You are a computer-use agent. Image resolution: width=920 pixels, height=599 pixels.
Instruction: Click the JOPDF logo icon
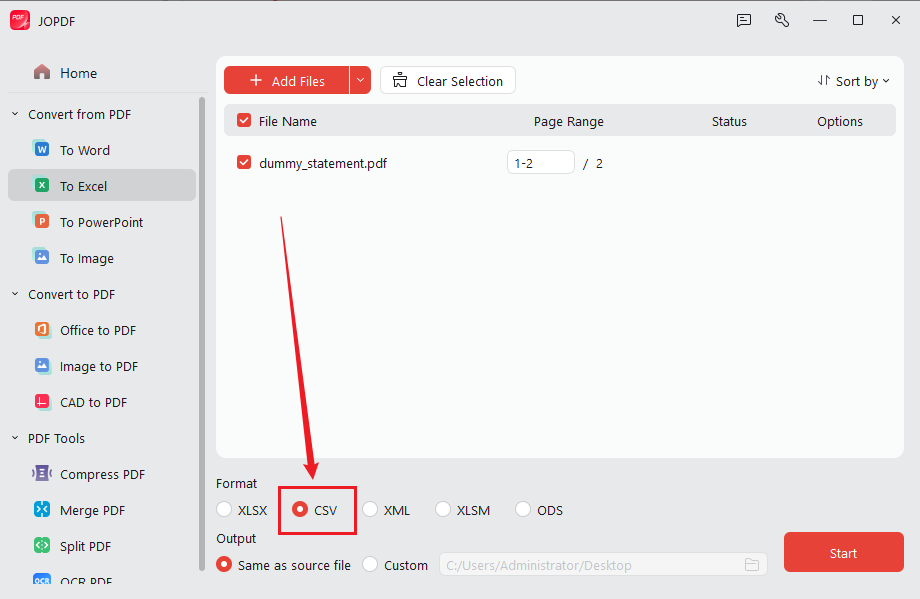pos(19,21)
